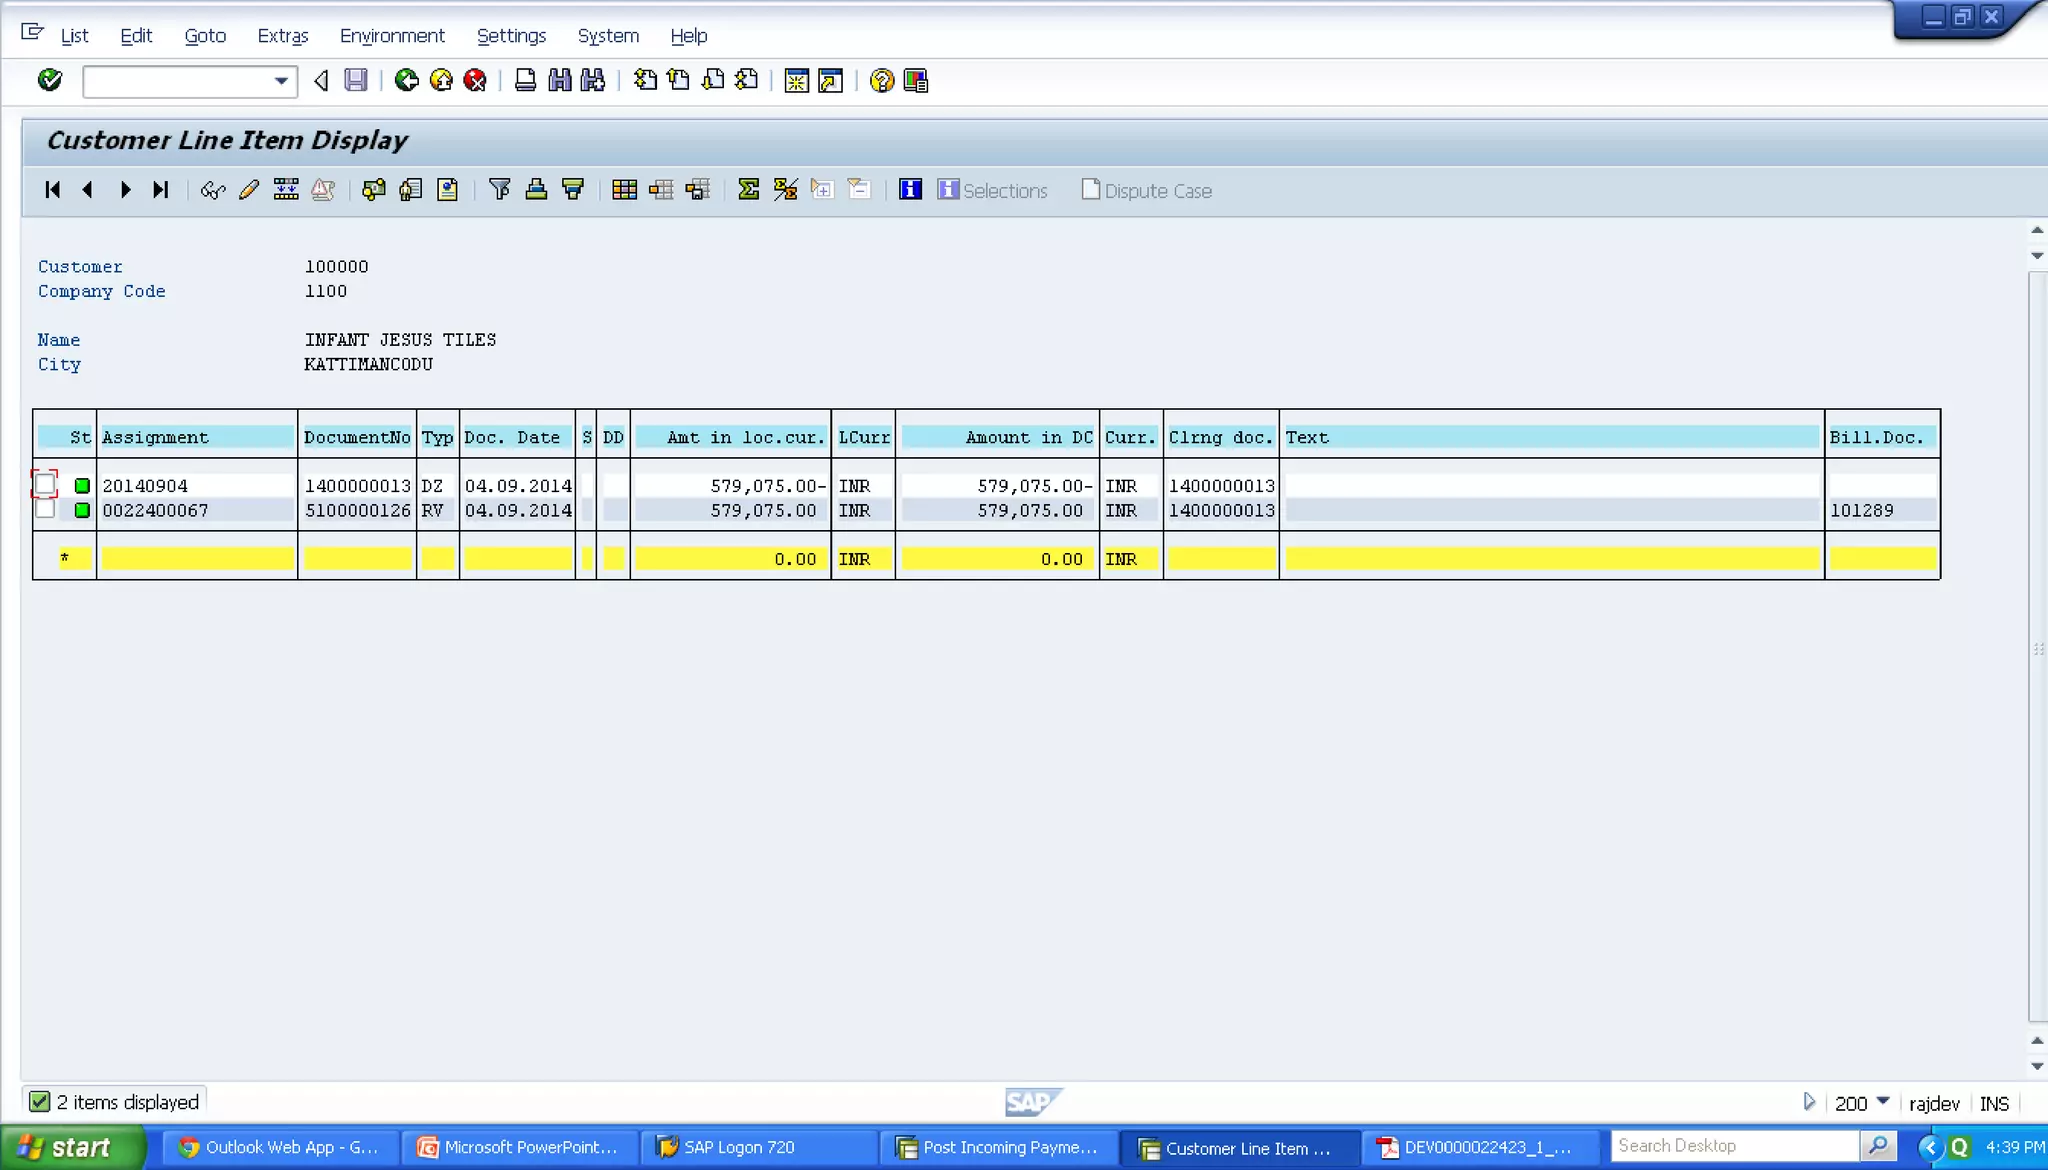
Task: Switch to Post Incoming Payments taskbar window
Action: pyautogui.click(x=999, y=1148)
